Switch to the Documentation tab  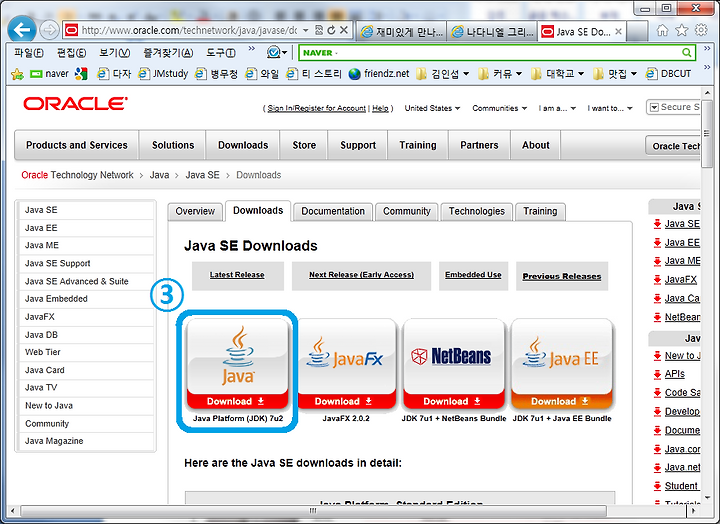333,211
